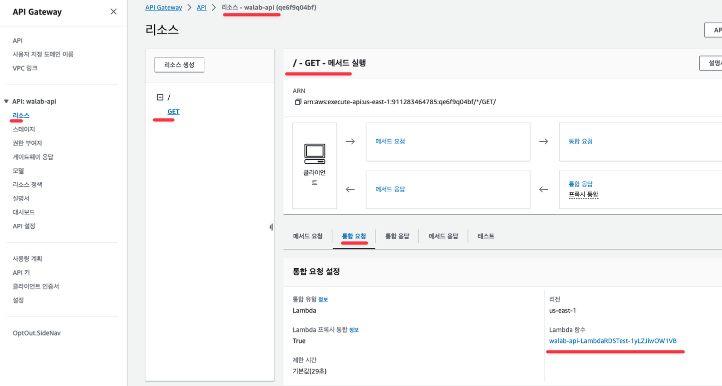
Task: Open 클라이언트 인증서 in the sidebar
Action: [x=36, y=286]
